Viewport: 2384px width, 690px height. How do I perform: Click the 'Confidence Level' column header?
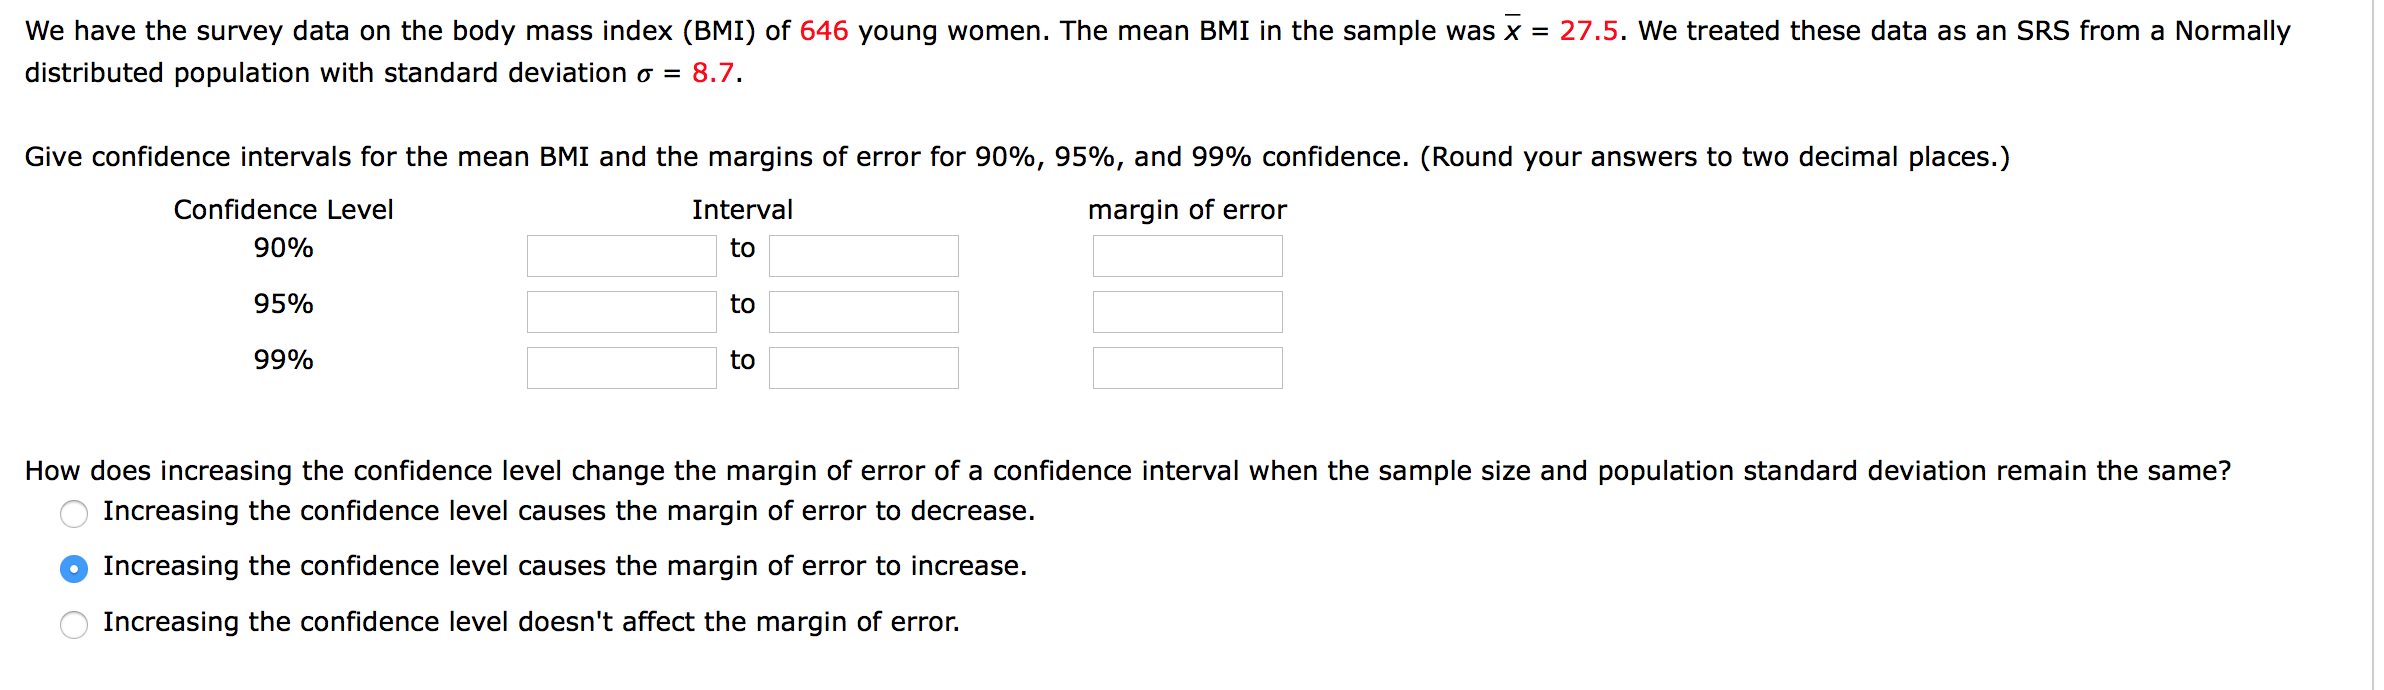(x=283, y=210)
